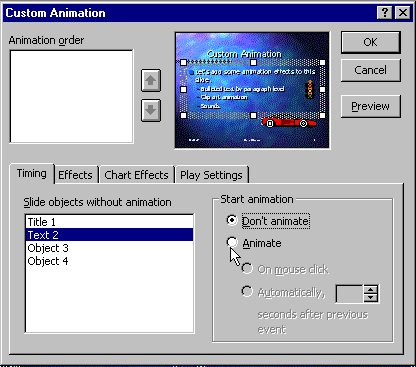Viewport: 416px width, 367px height.
Task: Click the question mark help button
Action: [x=384, y=13]
